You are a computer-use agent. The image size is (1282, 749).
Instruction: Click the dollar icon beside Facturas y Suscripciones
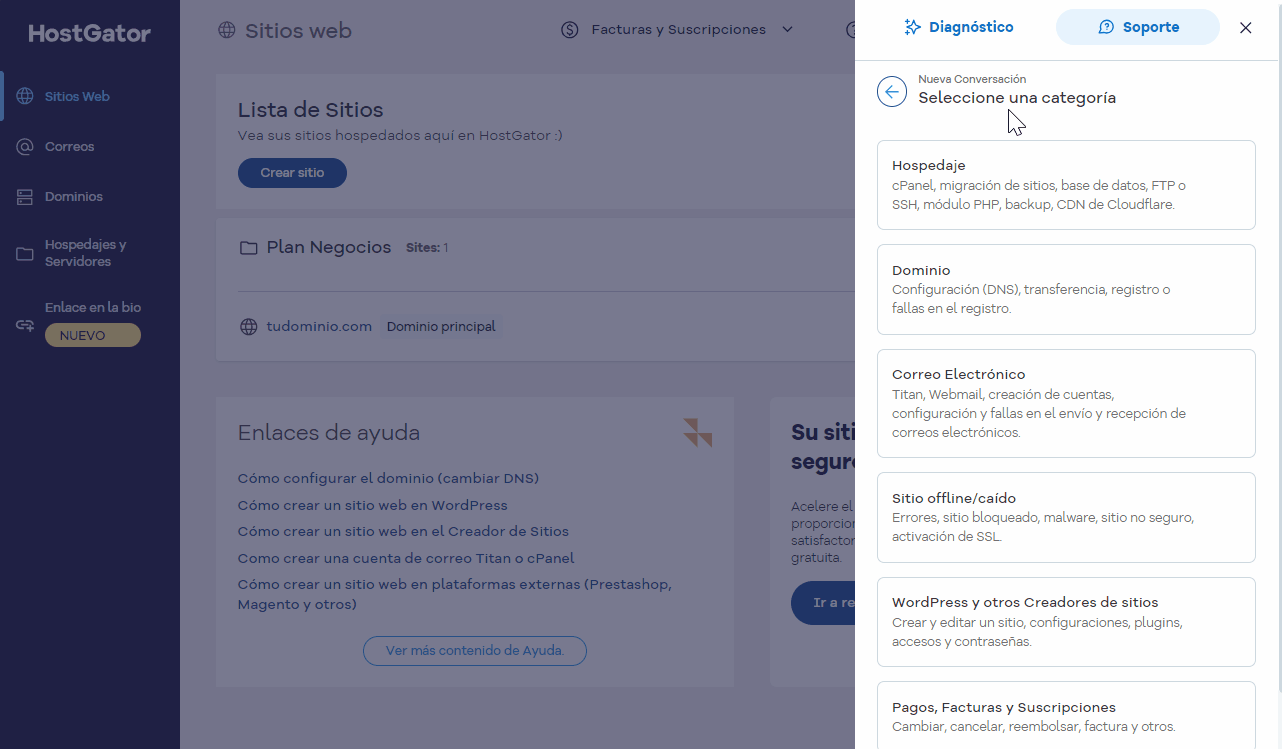point(570,30)
